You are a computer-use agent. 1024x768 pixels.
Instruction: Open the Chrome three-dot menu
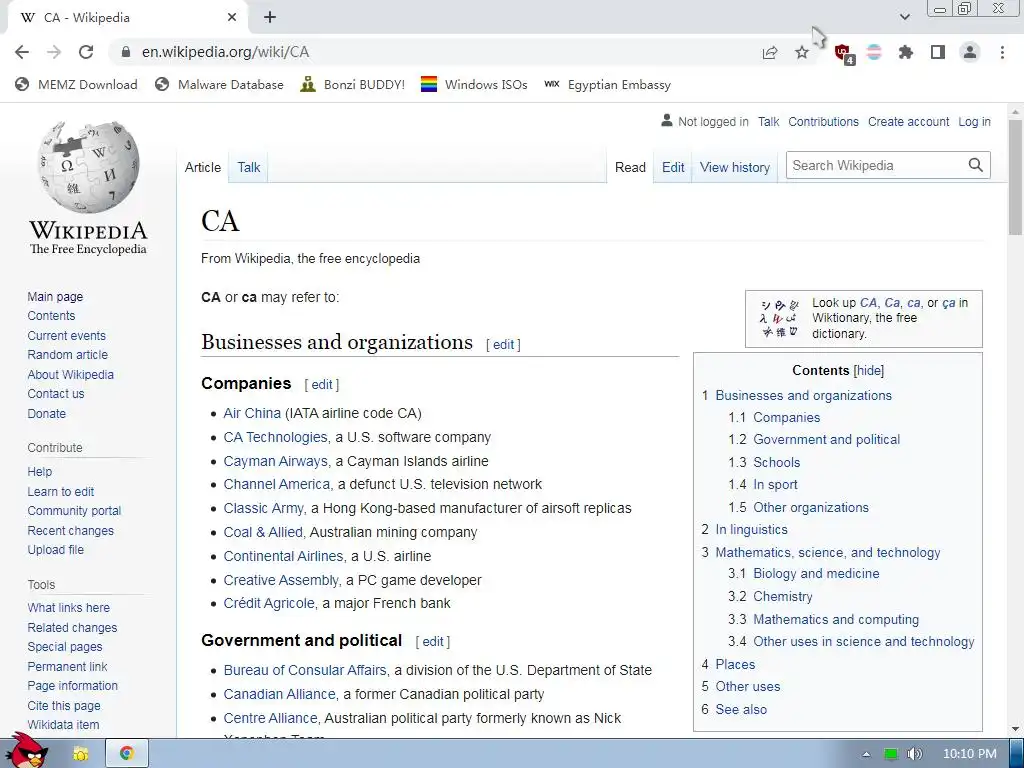(x=1002, y=52)
